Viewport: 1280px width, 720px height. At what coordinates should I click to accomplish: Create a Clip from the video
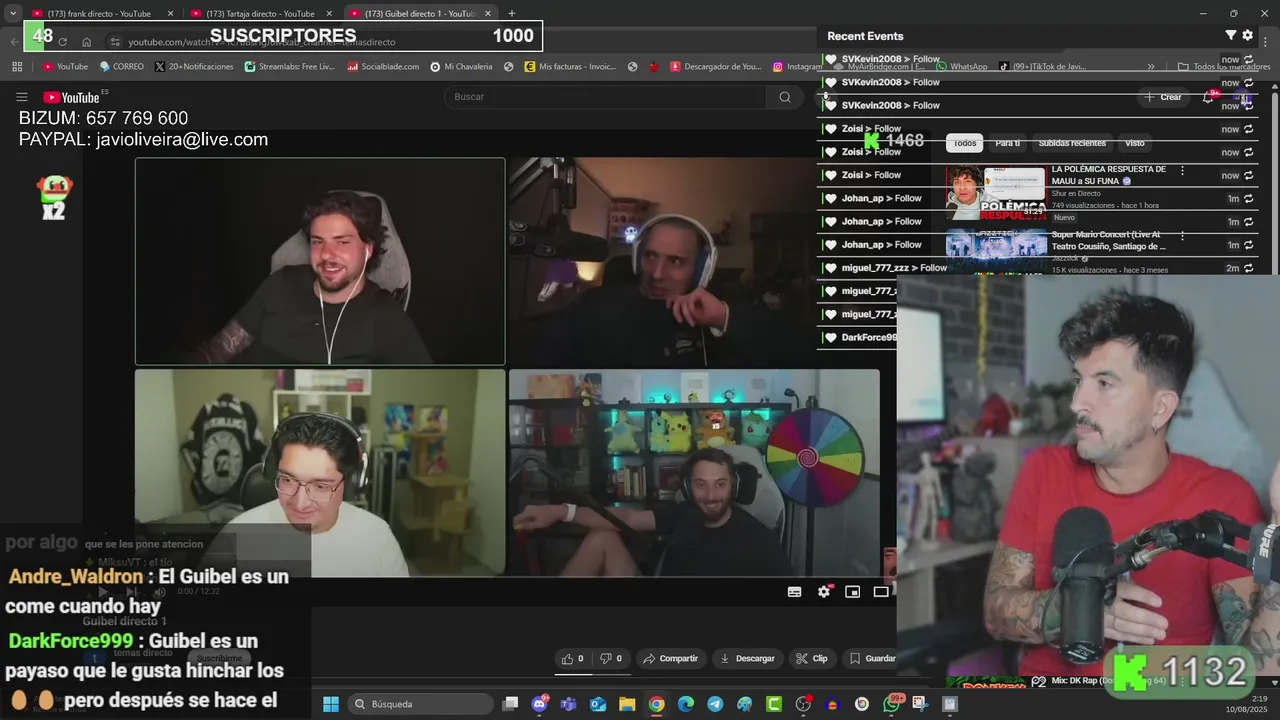(x=812, y=658)
